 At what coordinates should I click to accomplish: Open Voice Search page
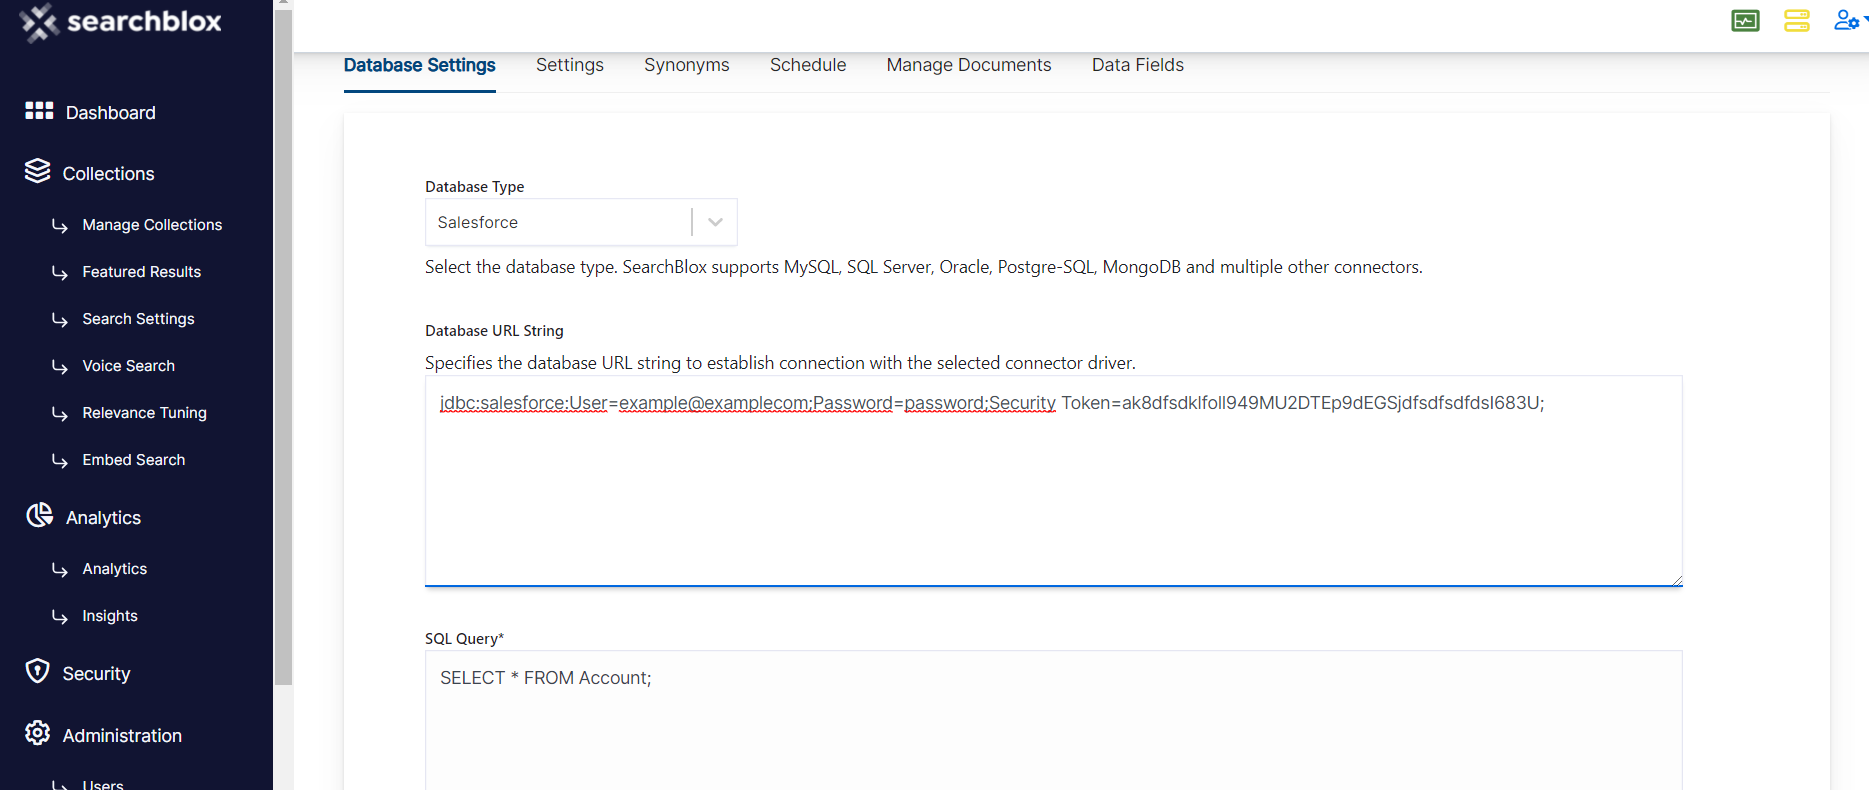(x=129, y=366)
